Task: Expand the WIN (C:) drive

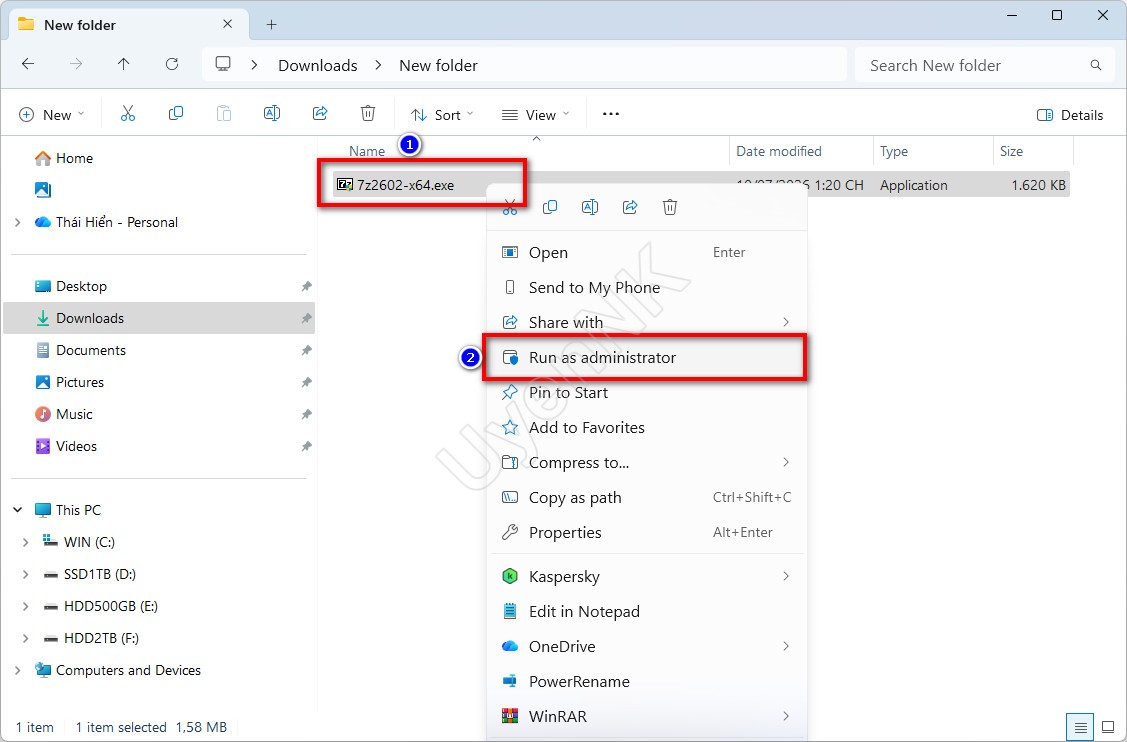Action: [x=26, y=542]
